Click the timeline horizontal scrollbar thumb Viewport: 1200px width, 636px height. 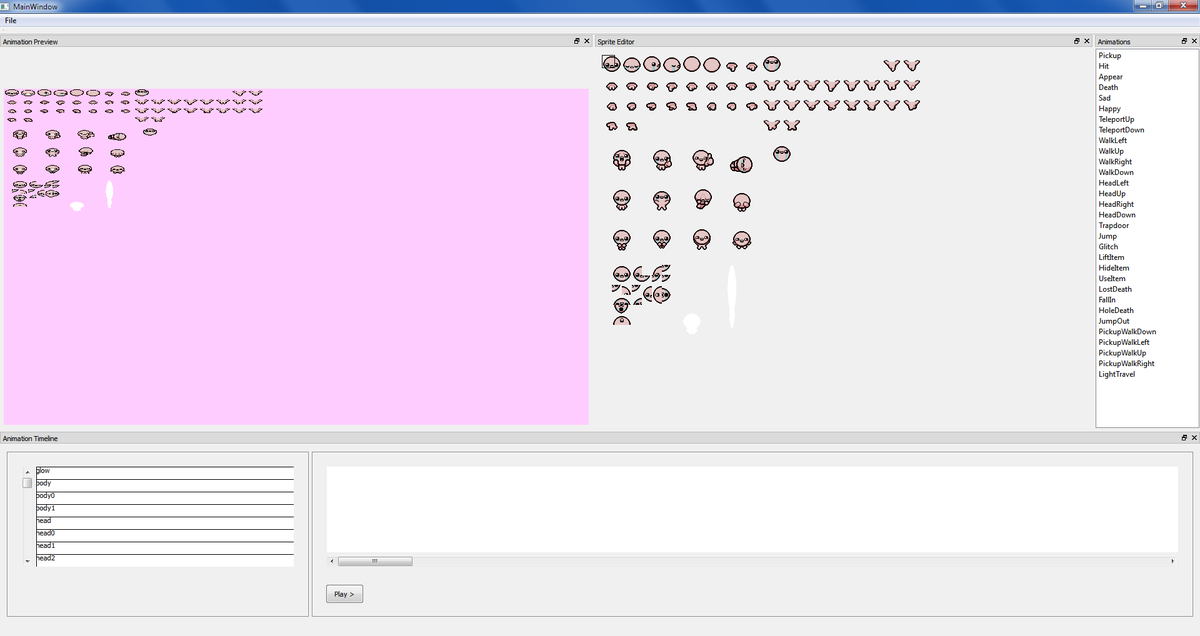tap(375, 561)
